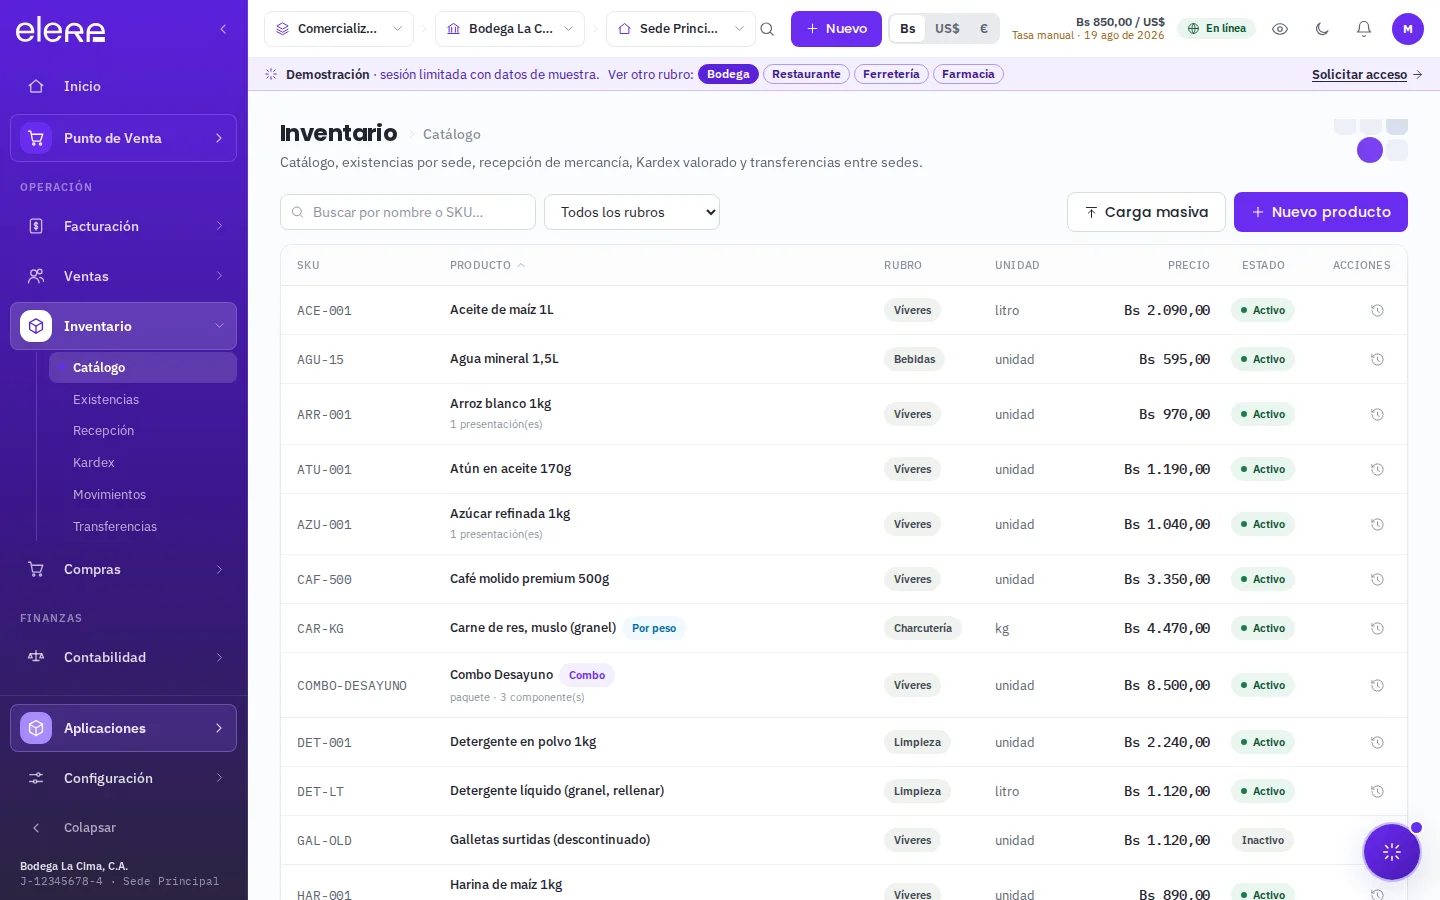Switch currency to Bs

pos(907,29)
